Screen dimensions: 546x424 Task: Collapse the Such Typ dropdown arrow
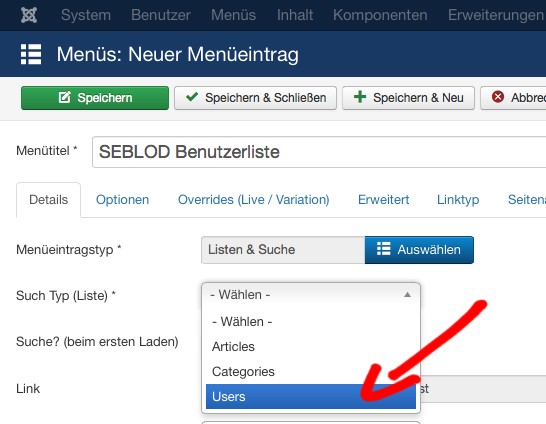tap(407, 295)
